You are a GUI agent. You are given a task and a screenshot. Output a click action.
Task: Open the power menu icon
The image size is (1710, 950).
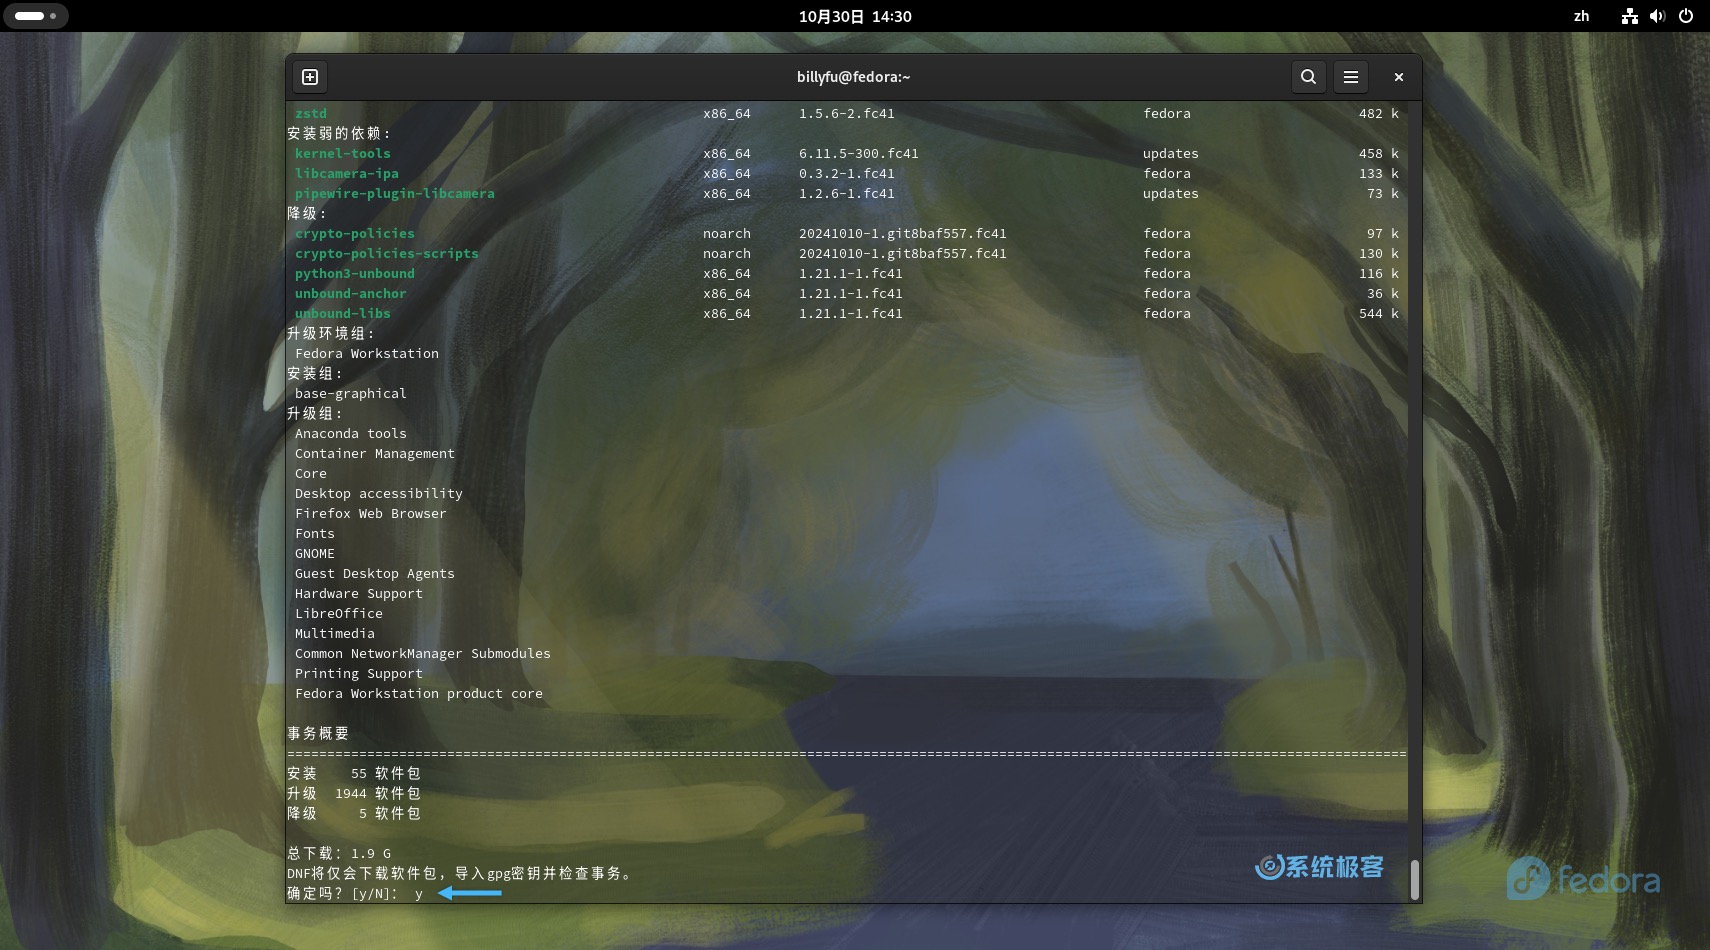coord(1686,16)
